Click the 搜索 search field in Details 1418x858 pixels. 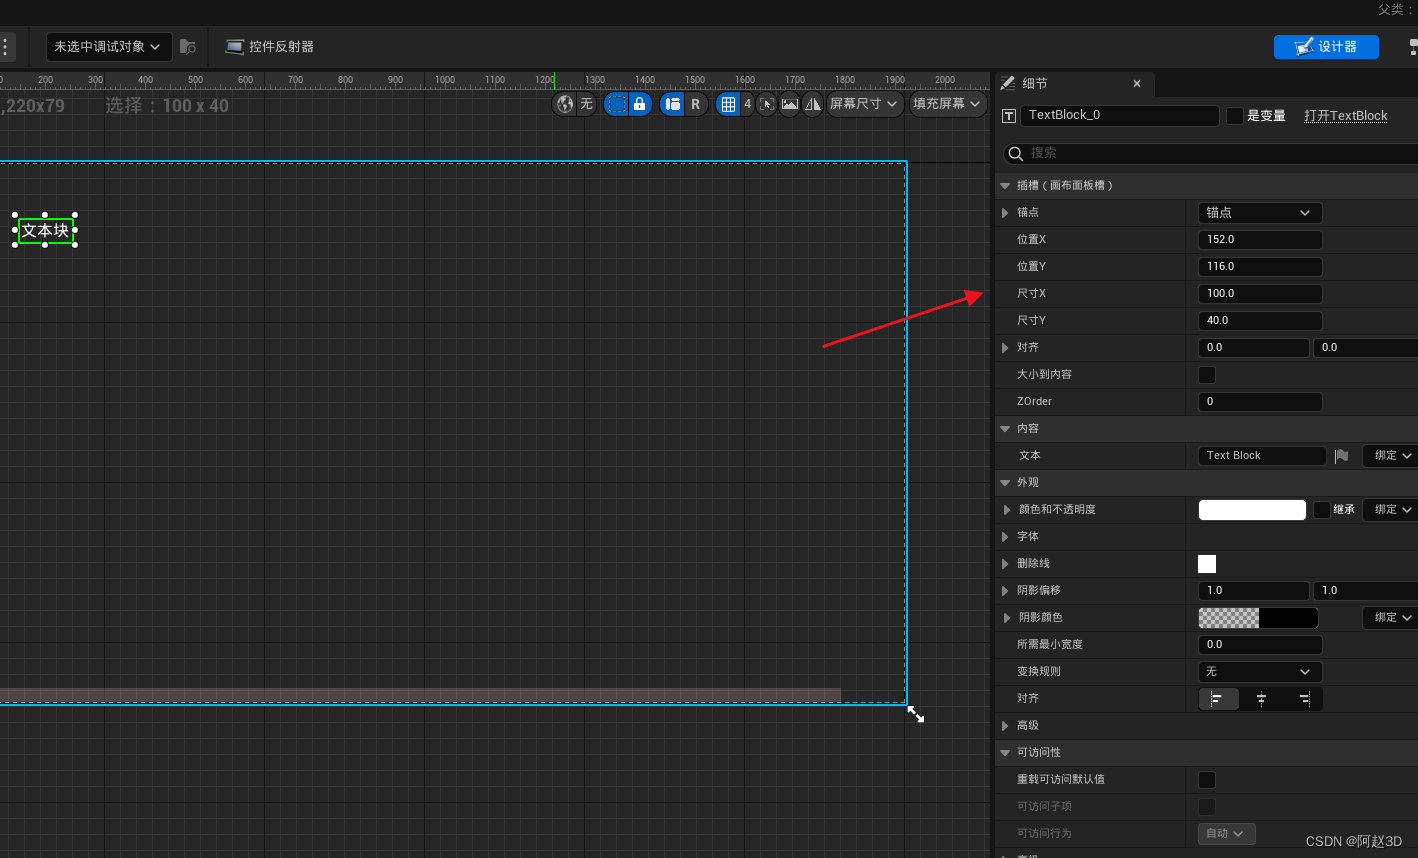point(1210,153)
